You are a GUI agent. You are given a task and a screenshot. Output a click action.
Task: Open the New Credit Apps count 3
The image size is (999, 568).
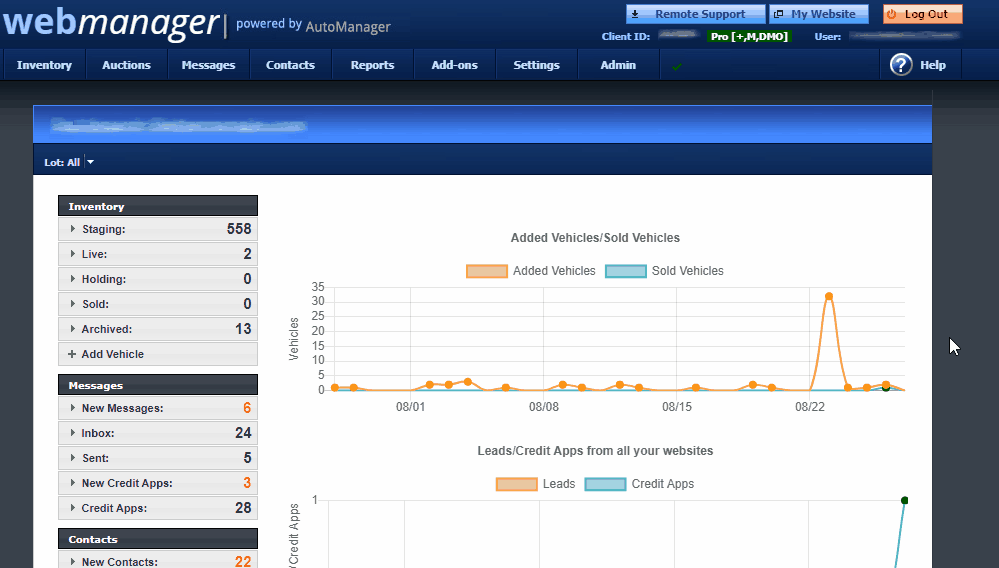[247, 483]
